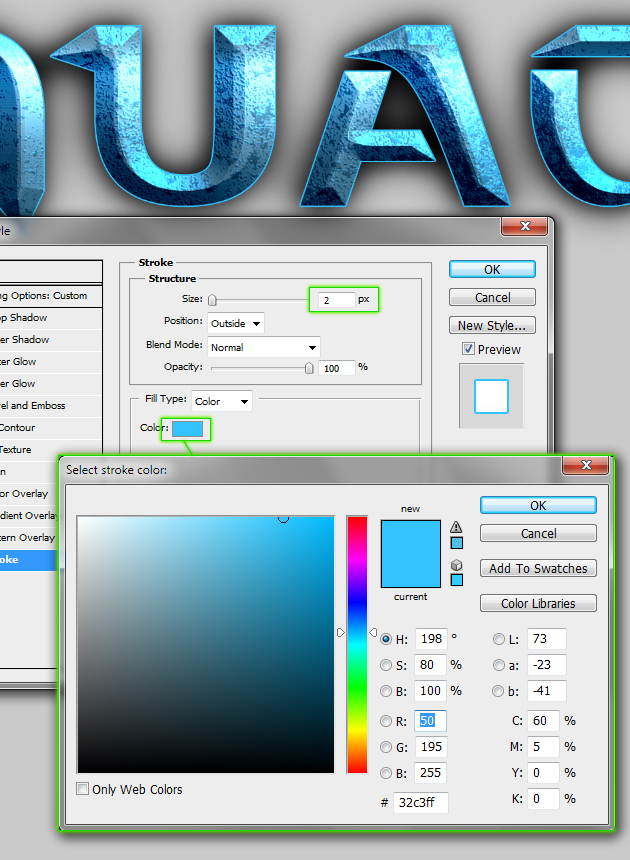Open the stroke Position dropdown

236,323
